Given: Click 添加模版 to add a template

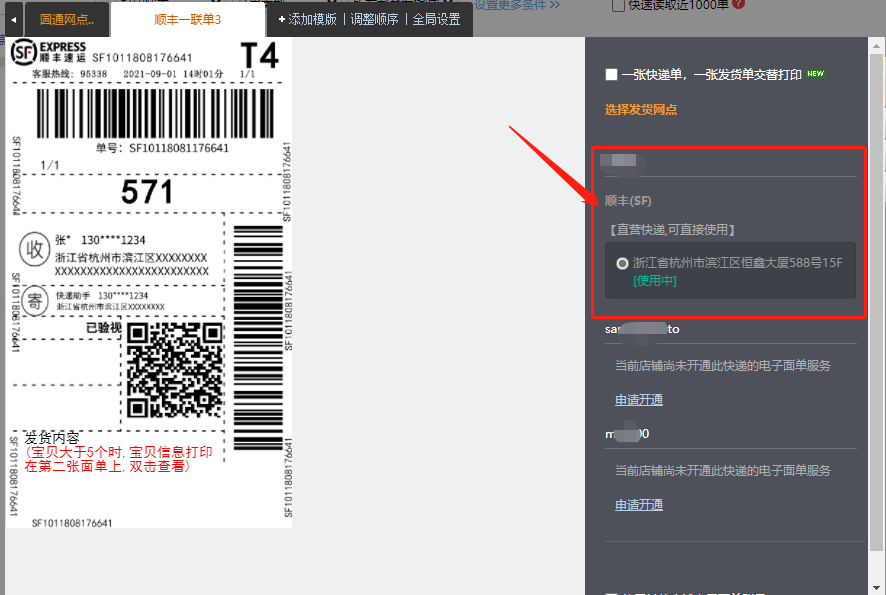Looking at the screenshot, I should pyautogui.click(x=307, y=19).
